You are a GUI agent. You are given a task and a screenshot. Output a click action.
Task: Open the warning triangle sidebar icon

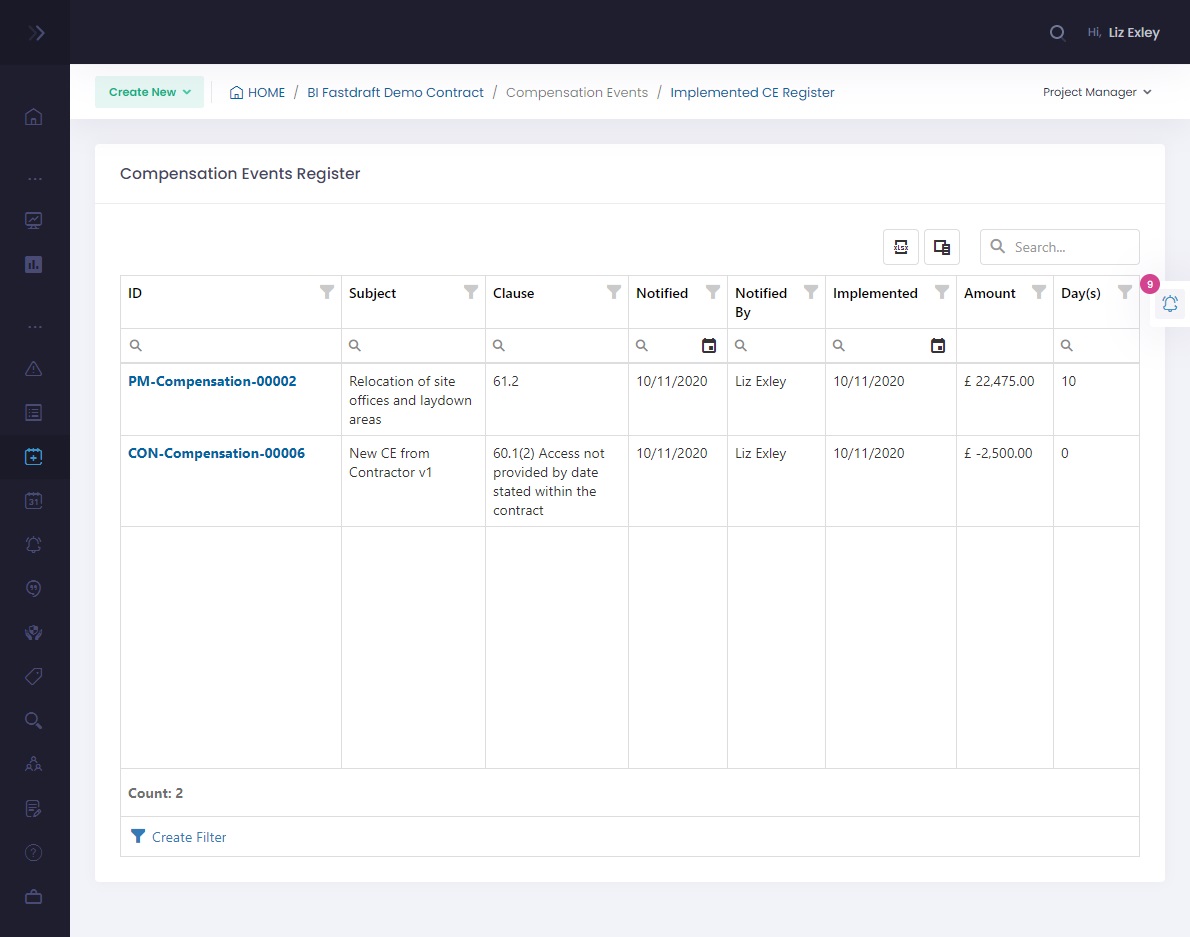[34, 368]
